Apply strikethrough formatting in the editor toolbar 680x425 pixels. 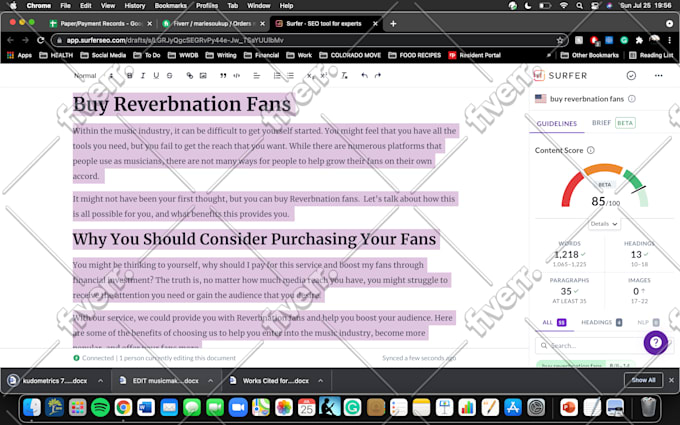coord(170,75)
